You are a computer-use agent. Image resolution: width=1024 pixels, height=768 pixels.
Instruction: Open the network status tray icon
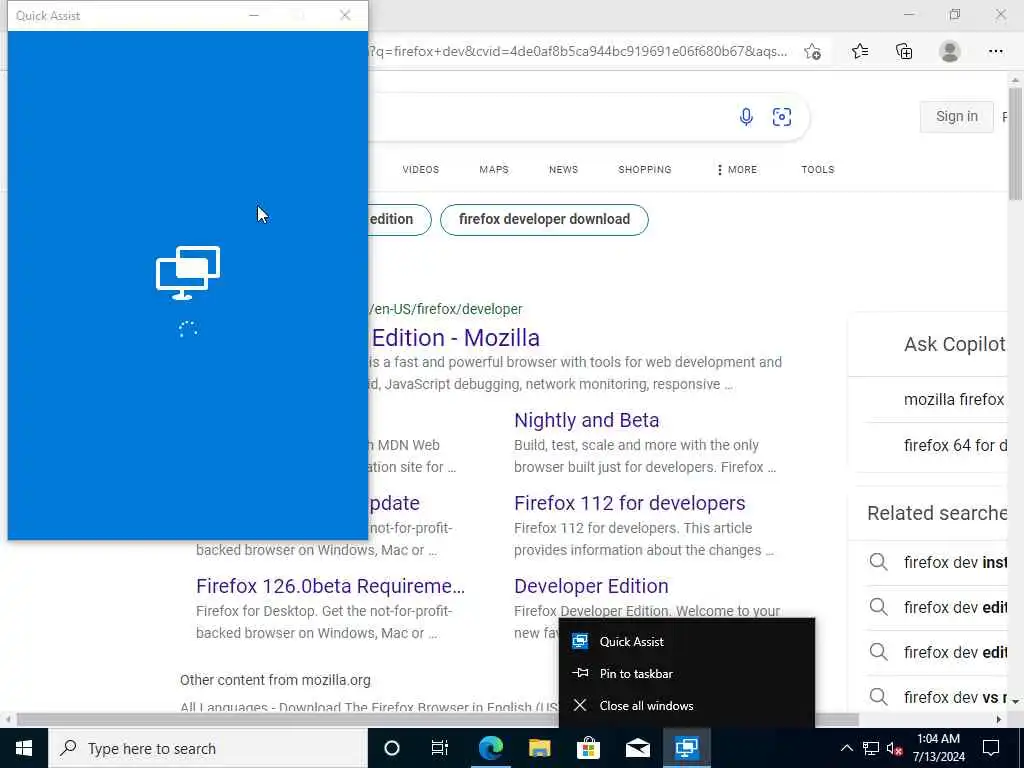pyautogui.click(x=871, y=748)
